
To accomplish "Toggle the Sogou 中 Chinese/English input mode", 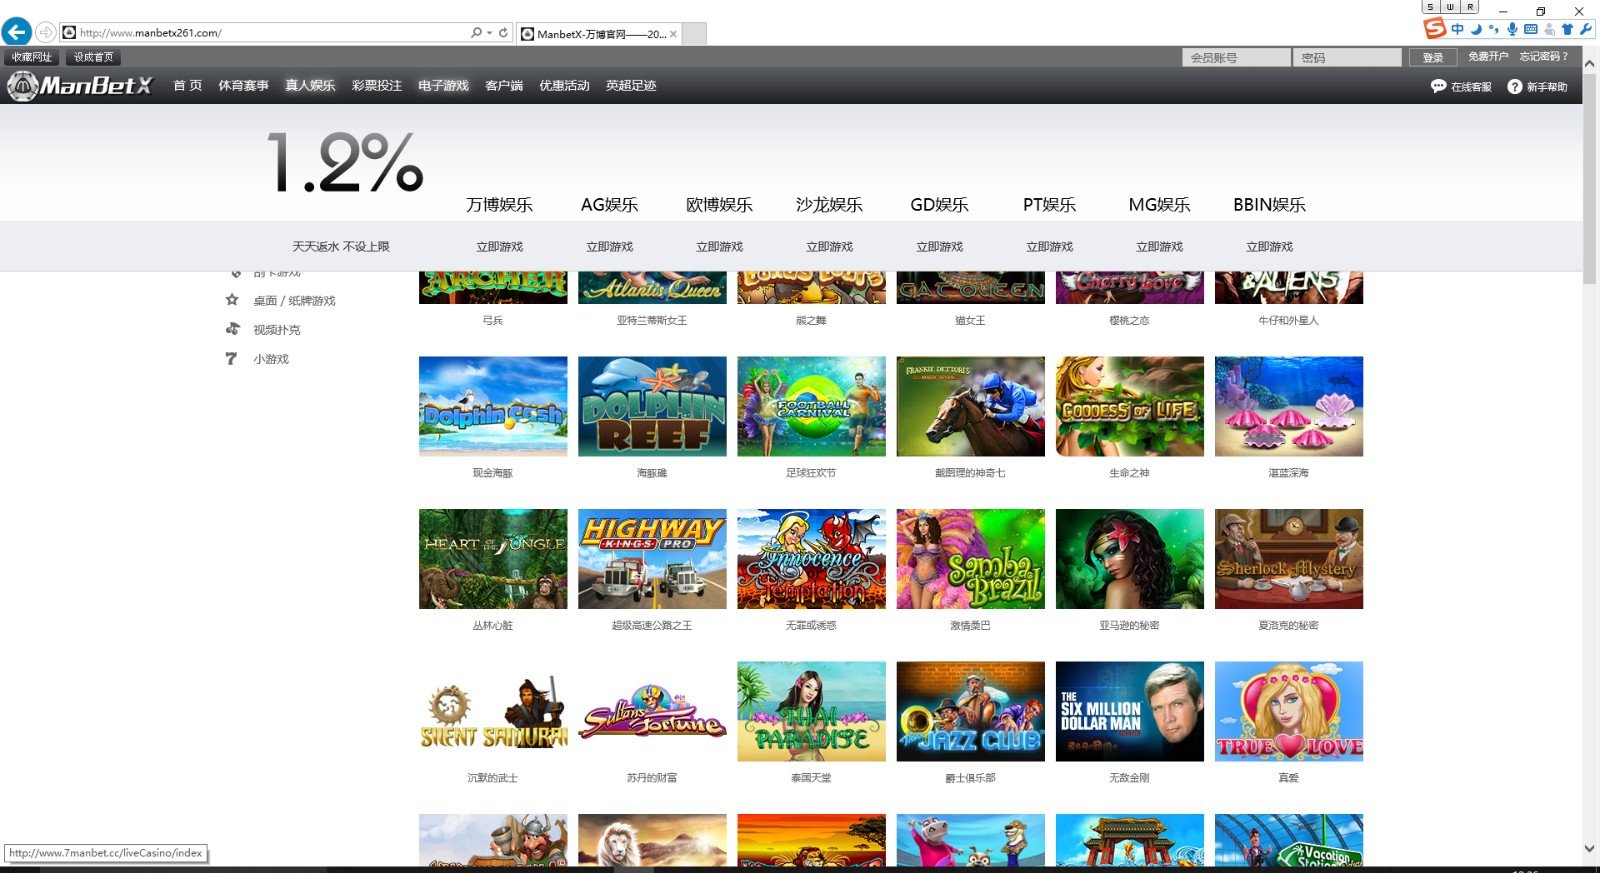I will click(x=1457, y=30).
